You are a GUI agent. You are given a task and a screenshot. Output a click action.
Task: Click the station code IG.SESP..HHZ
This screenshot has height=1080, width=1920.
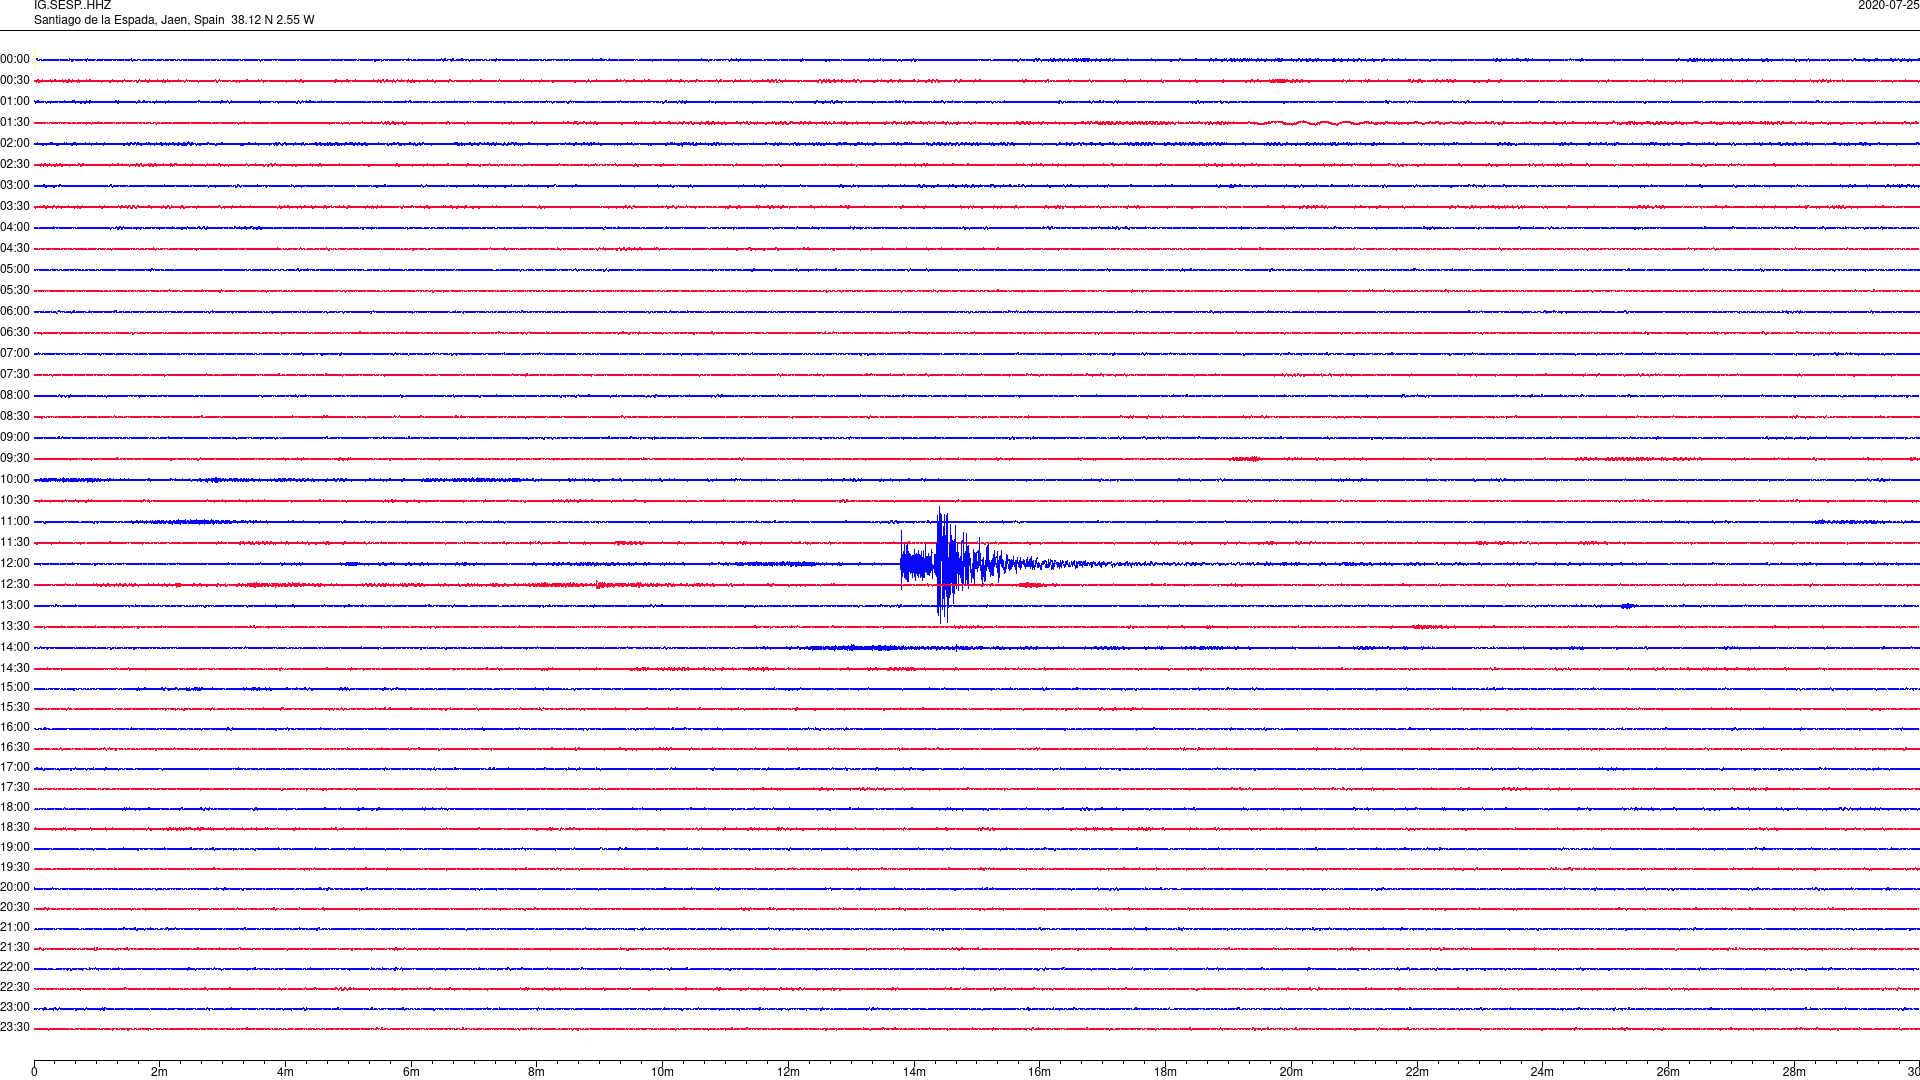[72, 6]
